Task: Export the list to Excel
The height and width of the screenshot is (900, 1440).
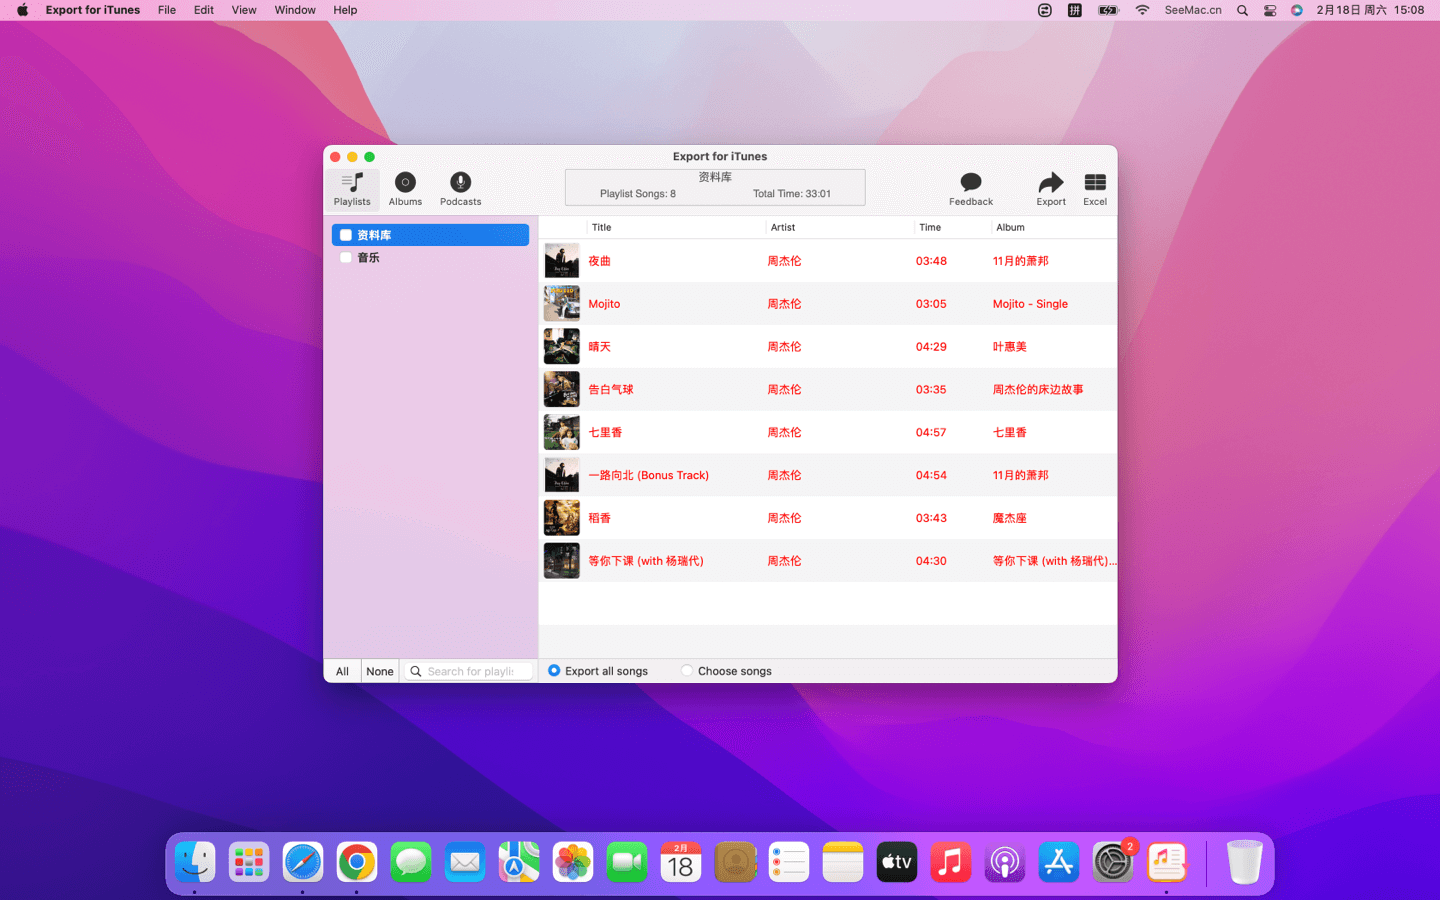Action: click(1095, 183)
